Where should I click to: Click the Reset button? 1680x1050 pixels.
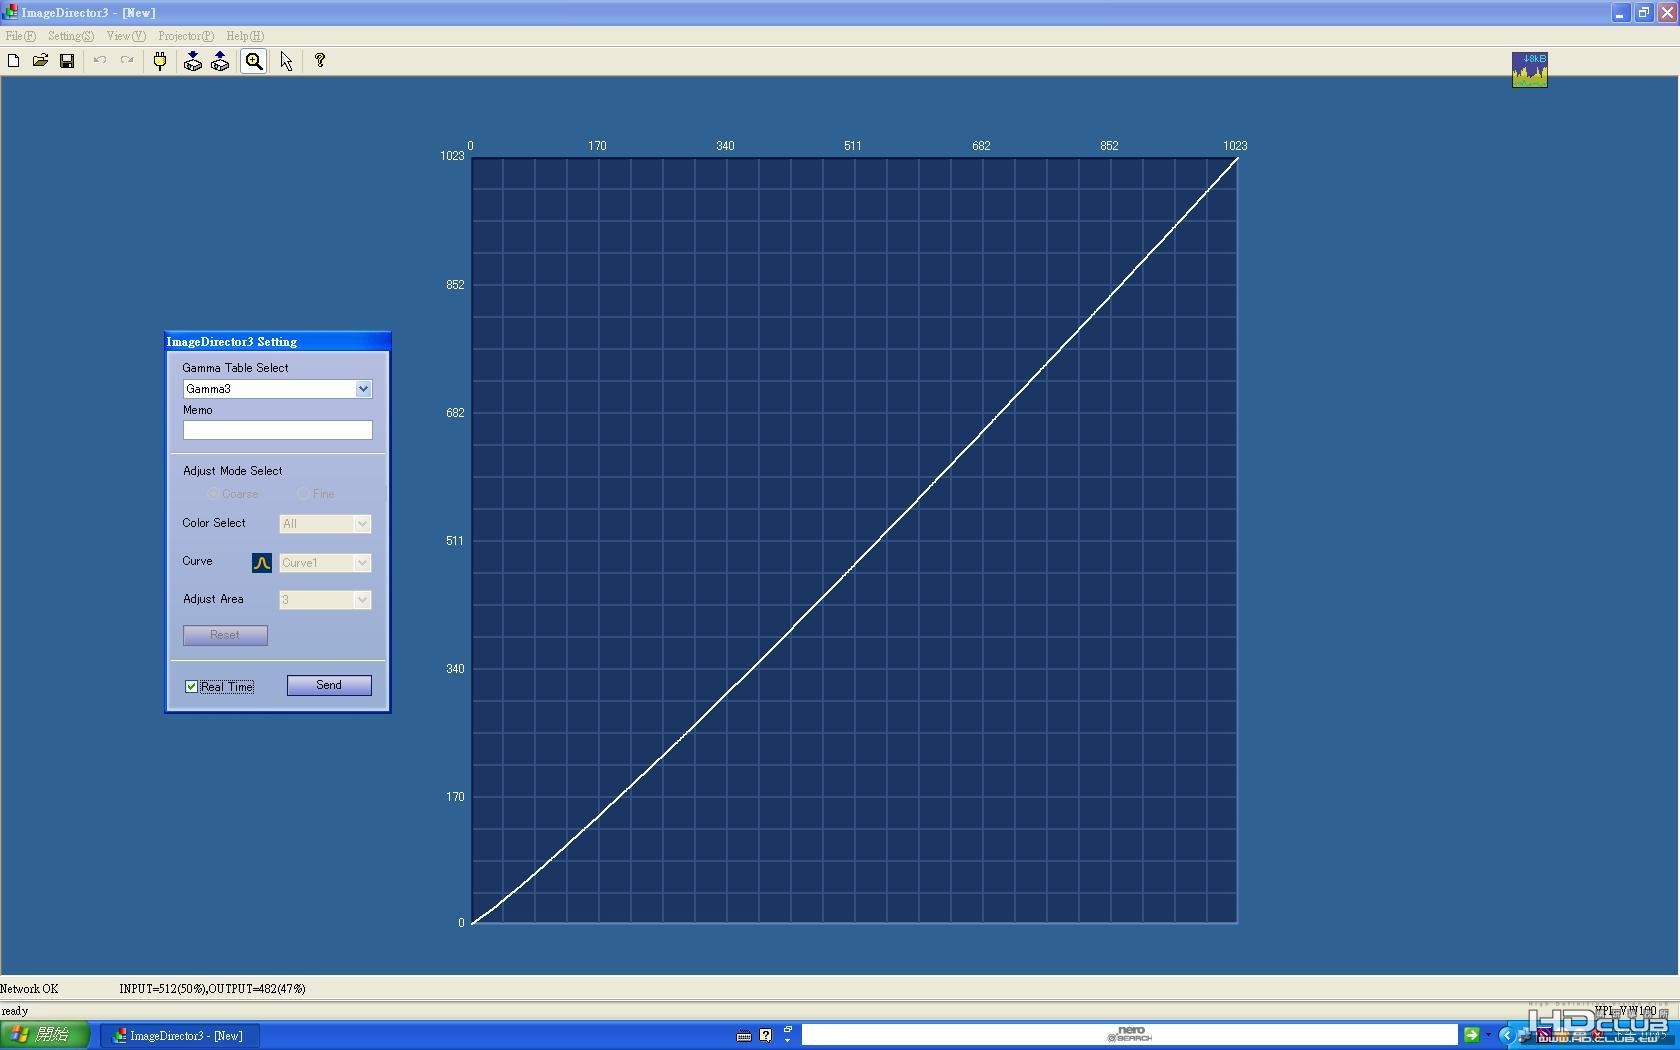pyautogui.click(x=225, y=635)
